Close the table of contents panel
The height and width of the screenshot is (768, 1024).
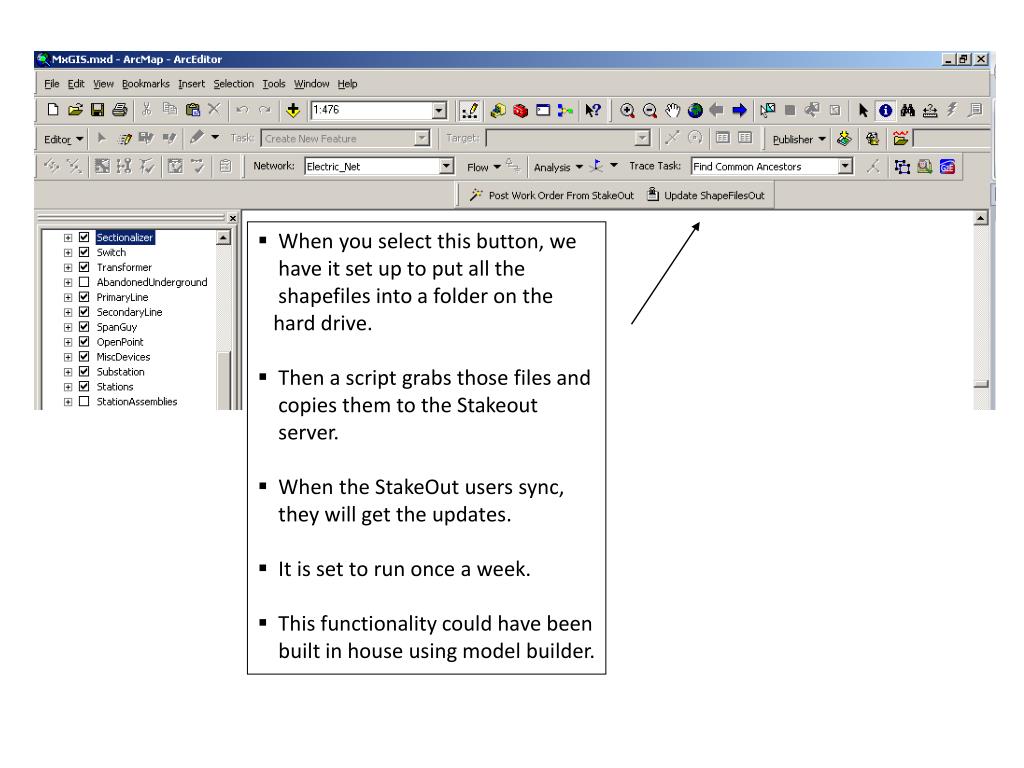232,218
